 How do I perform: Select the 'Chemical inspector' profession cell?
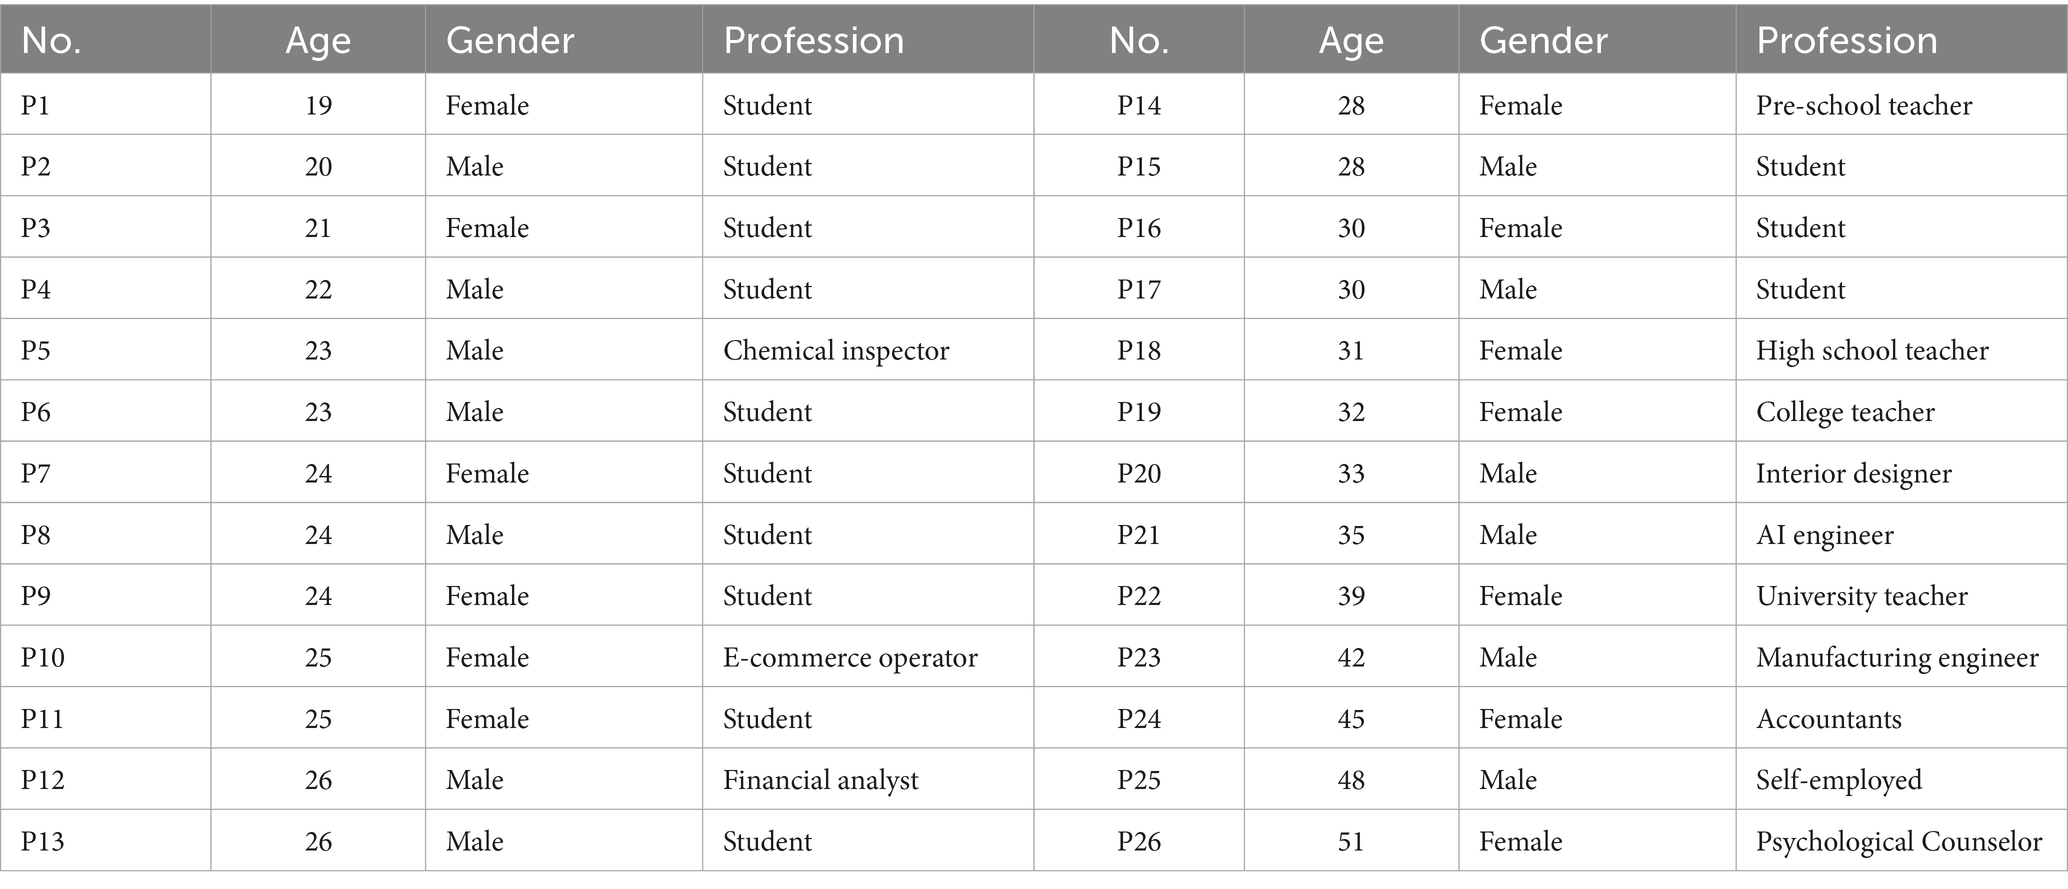click(x=836, y=351)
